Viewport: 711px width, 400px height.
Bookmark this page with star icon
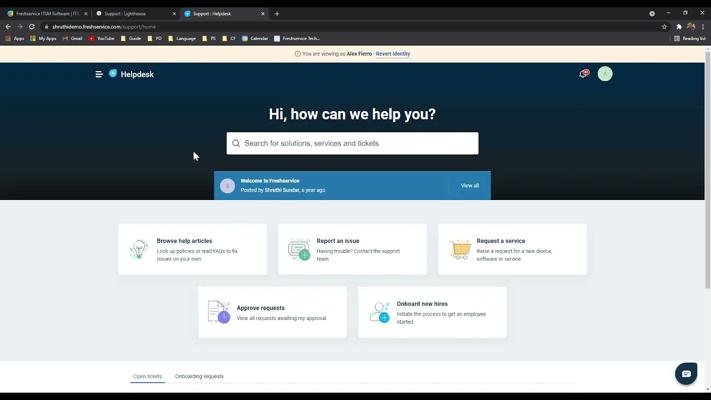[664, 27]
